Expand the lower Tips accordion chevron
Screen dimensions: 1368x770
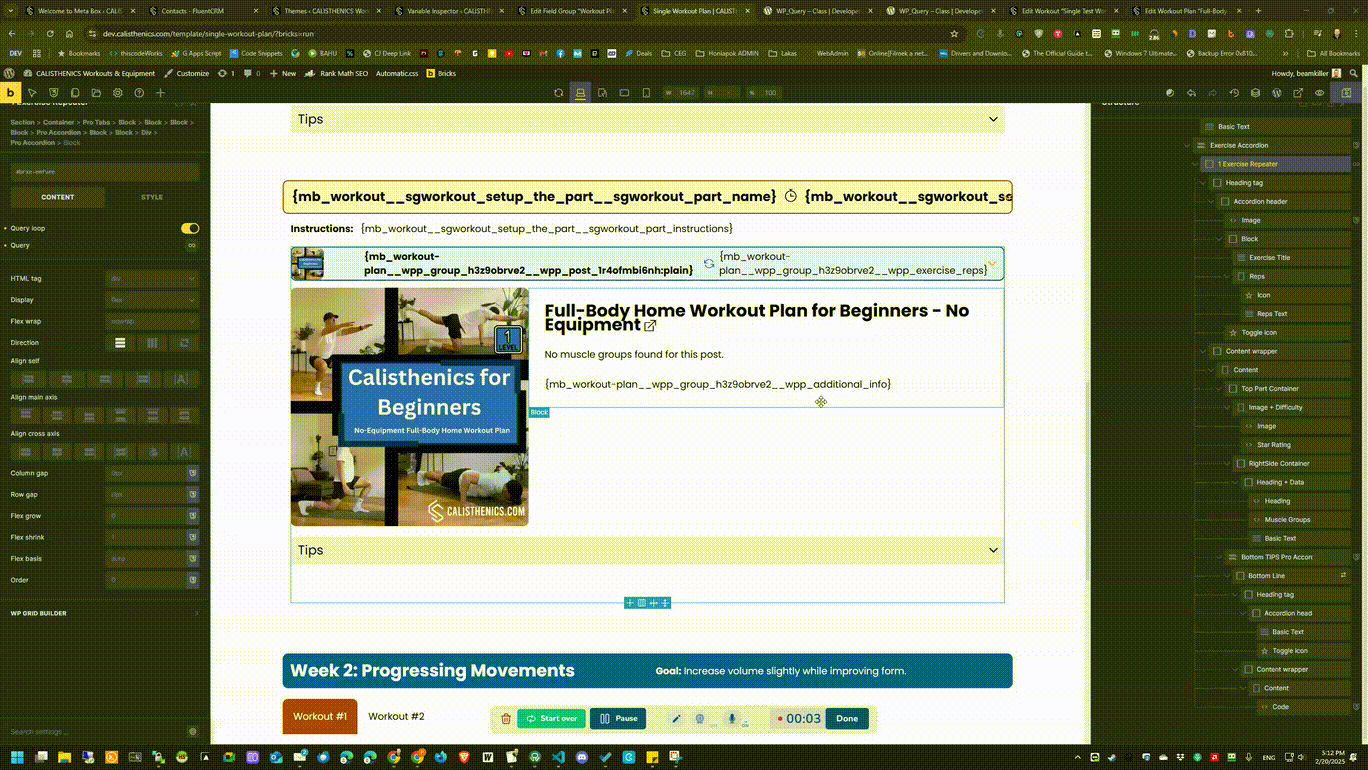(x=993, y=550)
